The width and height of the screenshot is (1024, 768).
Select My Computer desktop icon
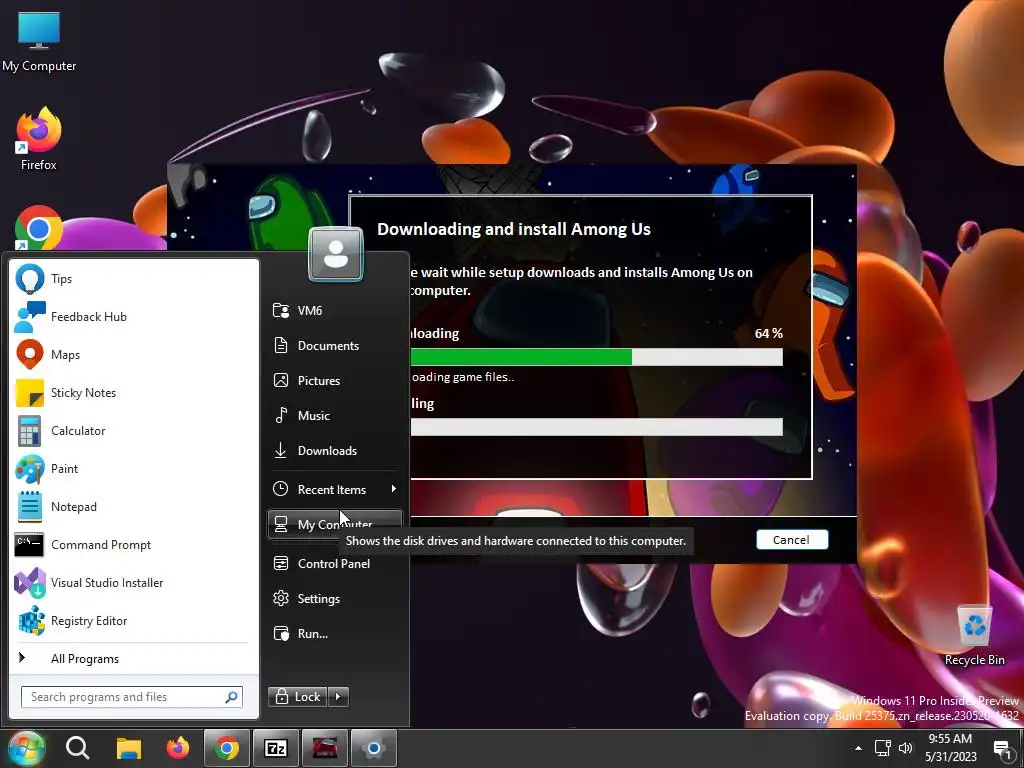(x=39, y=42)
